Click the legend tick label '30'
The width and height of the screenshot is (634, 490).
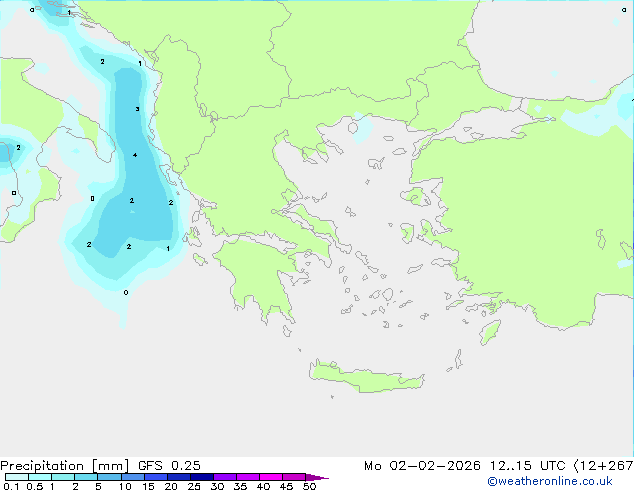coord(217,486)
